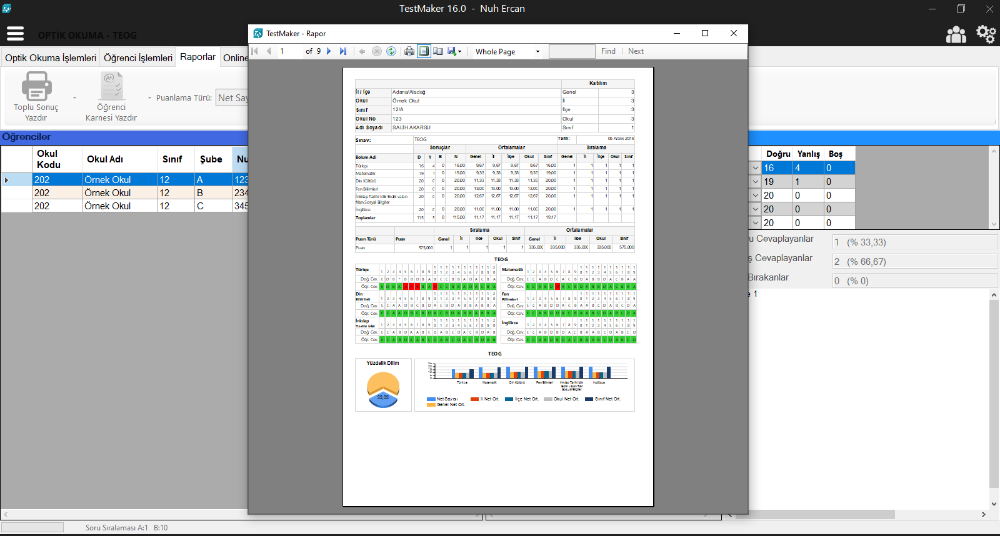Toggle the print layout view button
Image resolution: width=1000 pixels, height=536 pixels.
click(424, 51)
